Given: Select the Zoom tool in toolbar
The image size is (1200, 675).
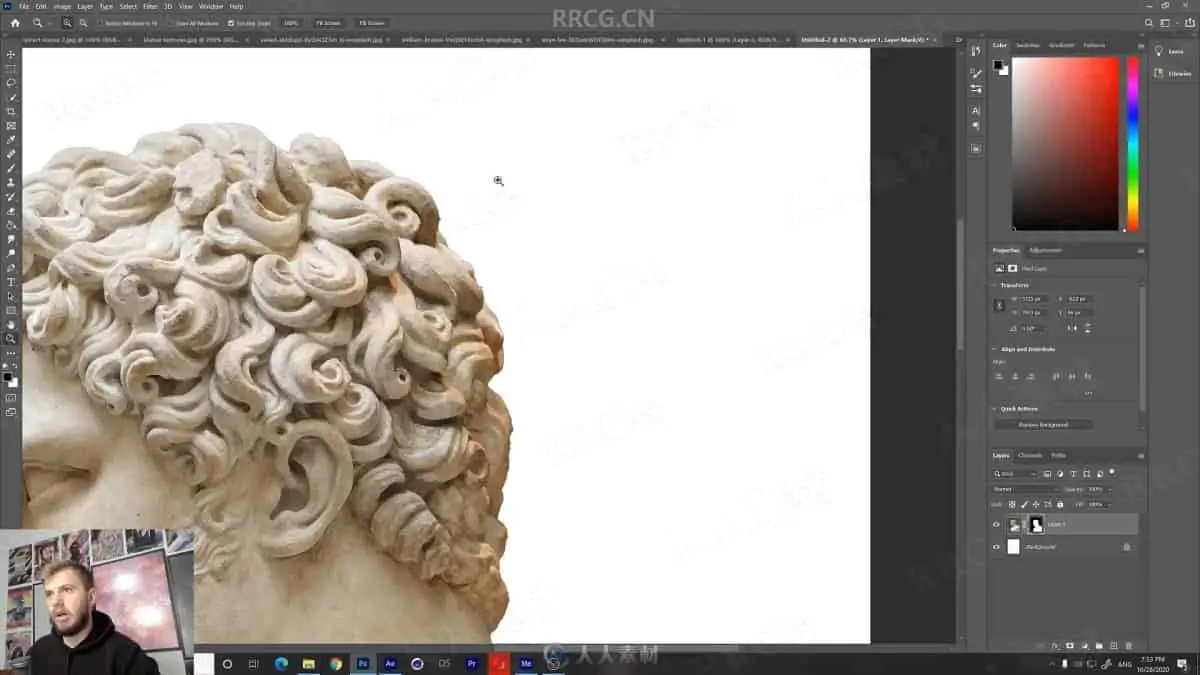Looking at the screenshot, I should [11, 339].
